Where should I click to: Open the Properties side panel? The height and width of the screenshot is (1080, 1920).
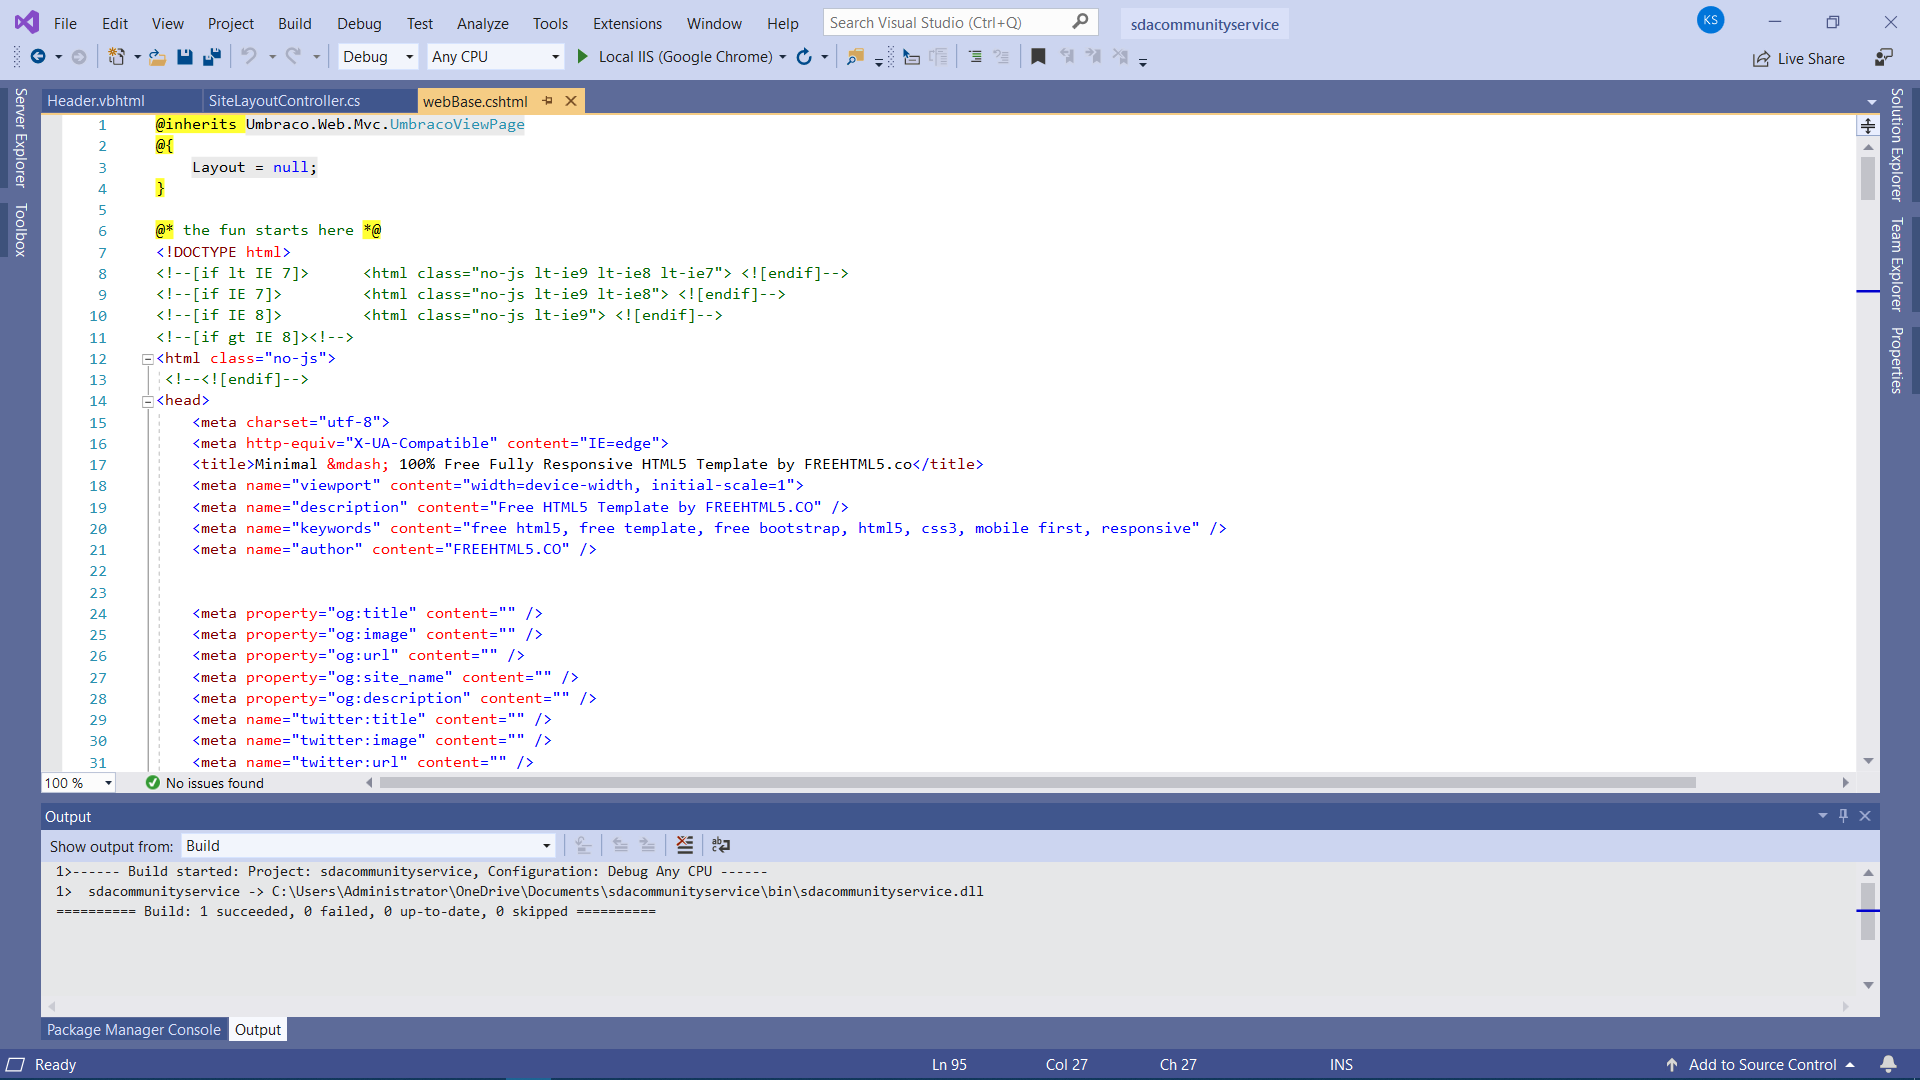point(1896,360)
